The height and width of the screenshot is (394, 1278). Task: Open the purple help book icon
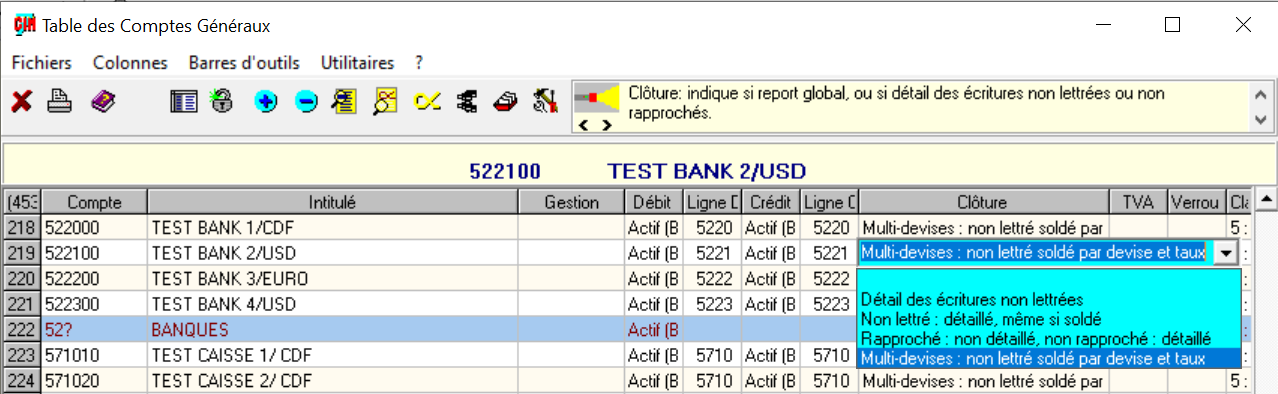pos(104,101)
